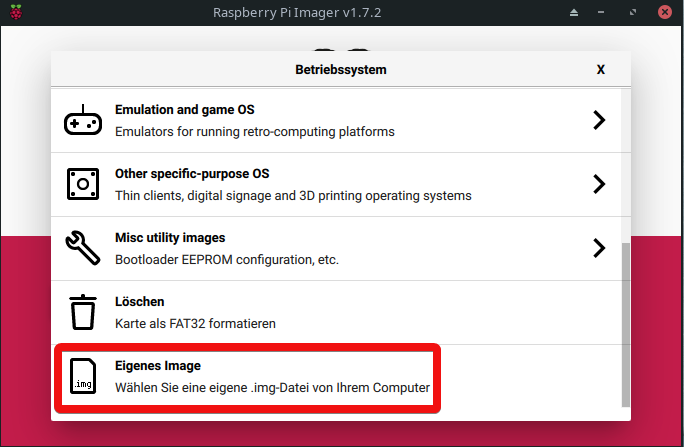Choose Löschen to format card as FAT32

[x=336, y=313]
